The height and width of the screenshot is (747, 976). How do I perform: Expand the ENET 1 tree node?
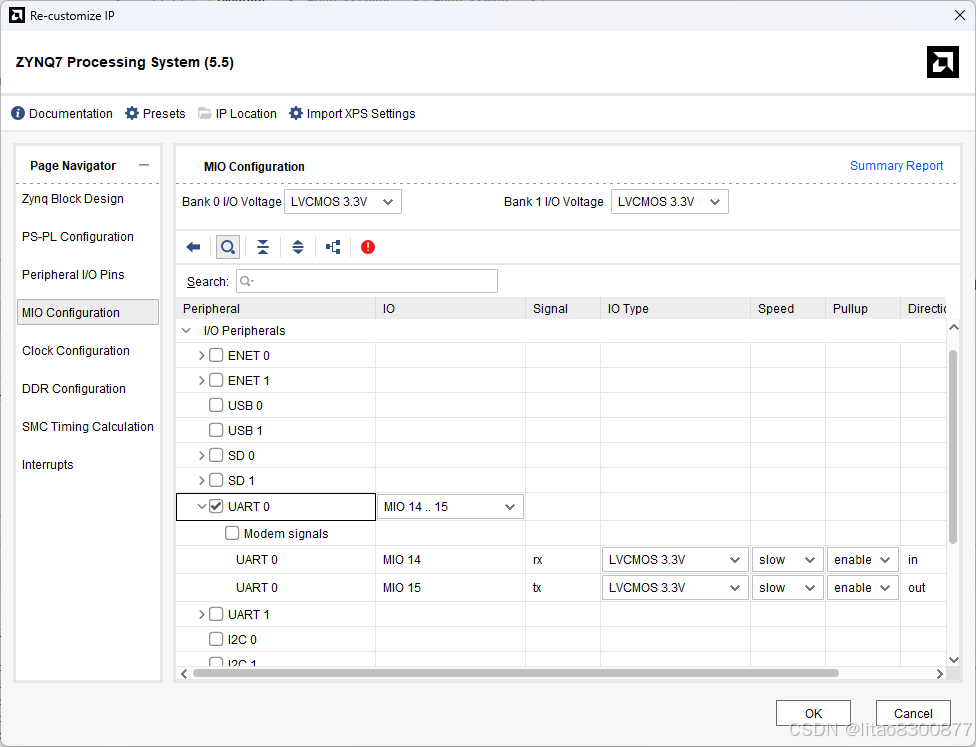[201, 380]
